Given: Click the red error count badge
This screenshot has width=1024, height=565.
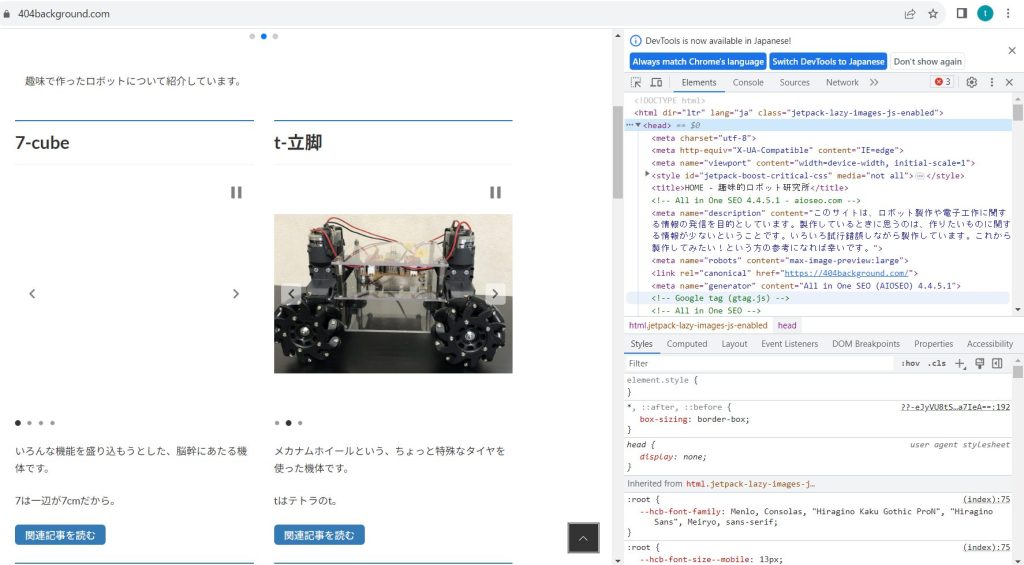Looking at the screenshot, I should pyautogui.click(x=942, y=82).
